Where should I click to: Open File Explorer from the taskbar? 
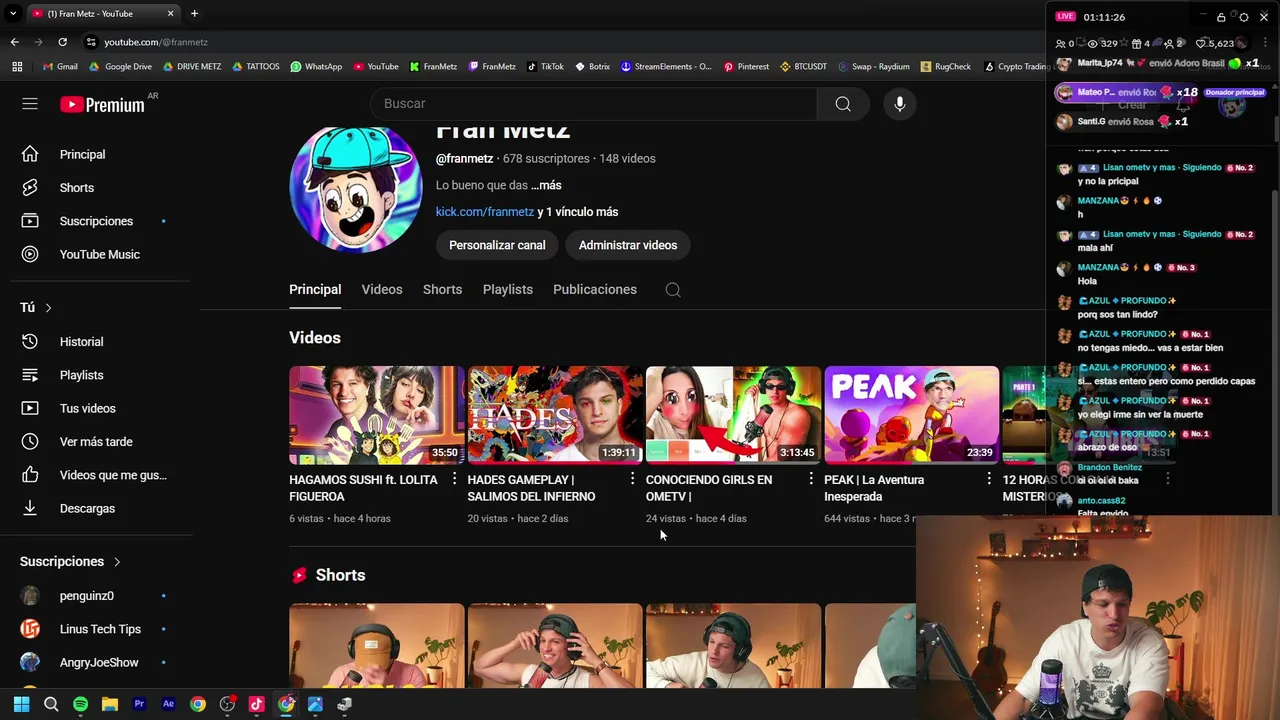[110, 704]
